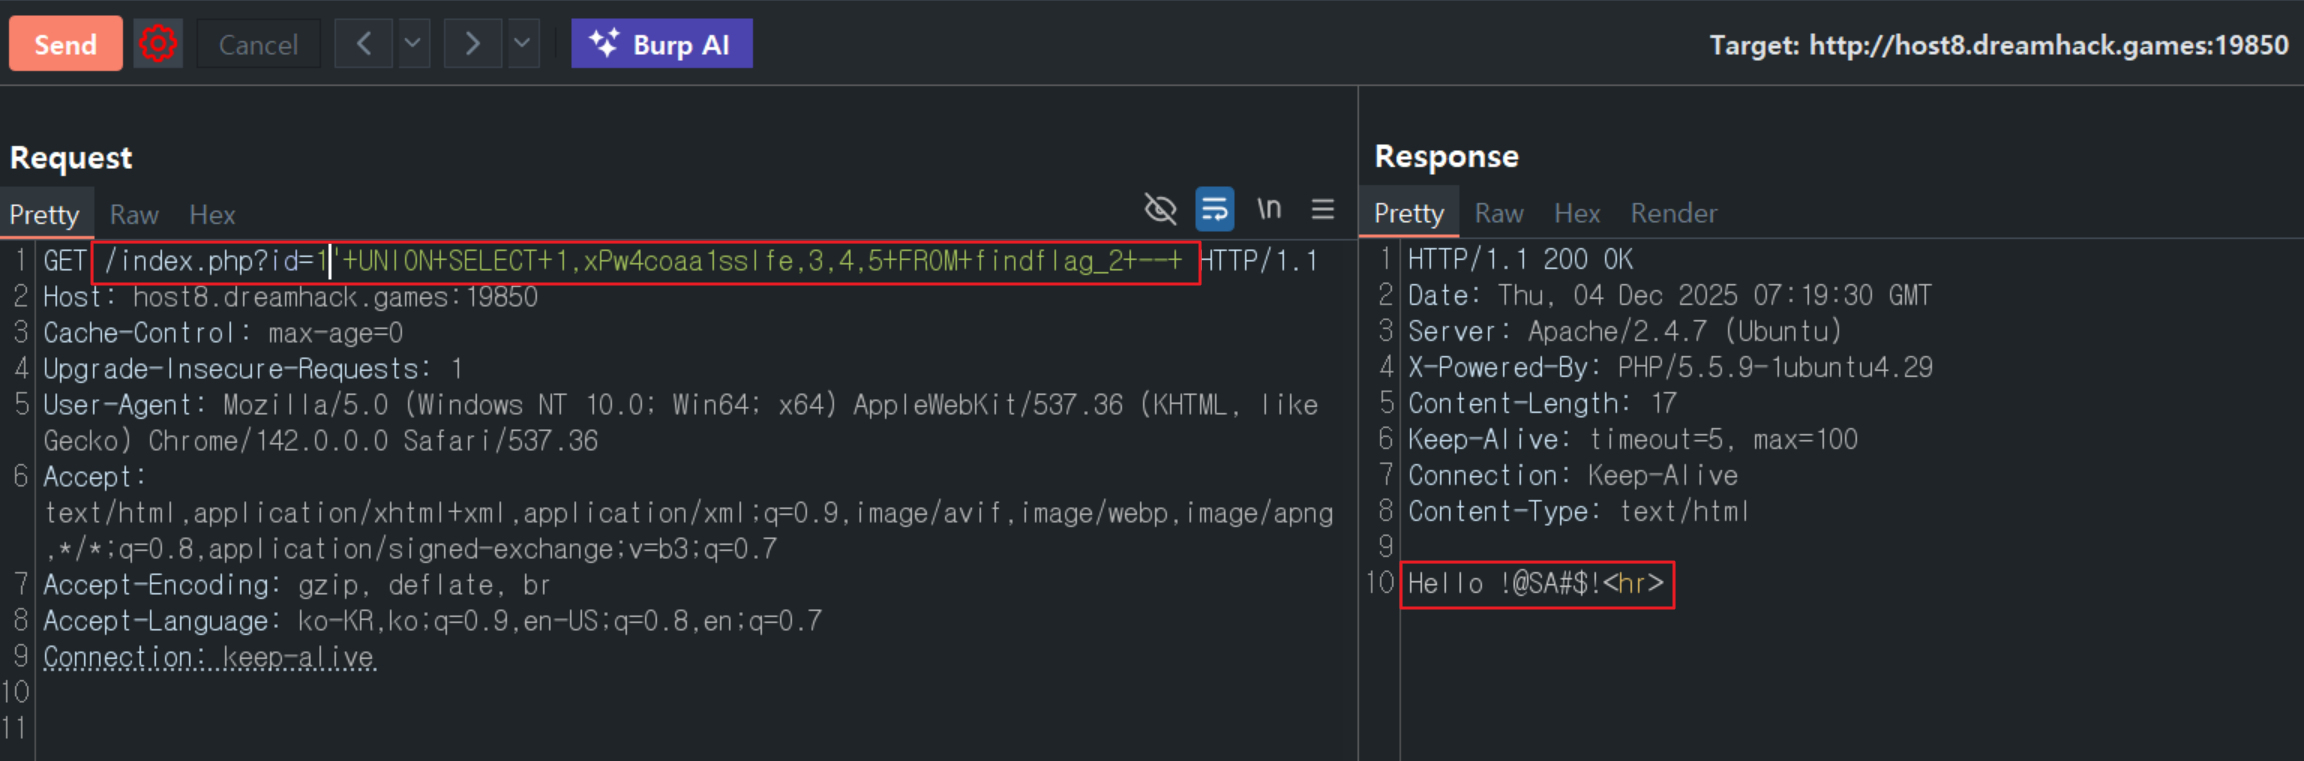Toggle hide non-printable characters eye icon
Viewport: 2304px width, 761px height.
(x=1160, y=209)
